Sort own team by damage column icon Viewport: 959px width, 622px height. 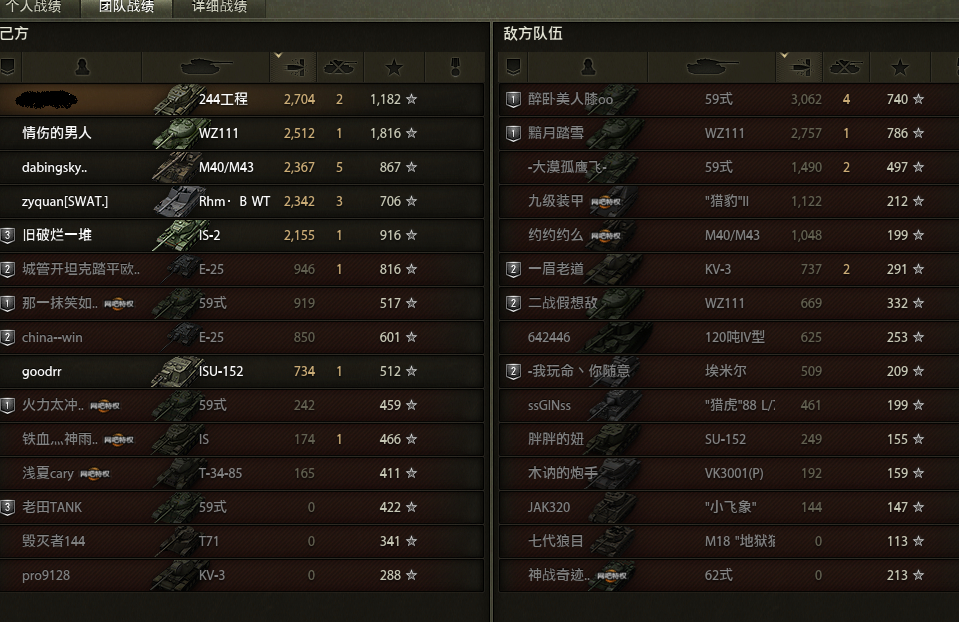click(294, 67)
